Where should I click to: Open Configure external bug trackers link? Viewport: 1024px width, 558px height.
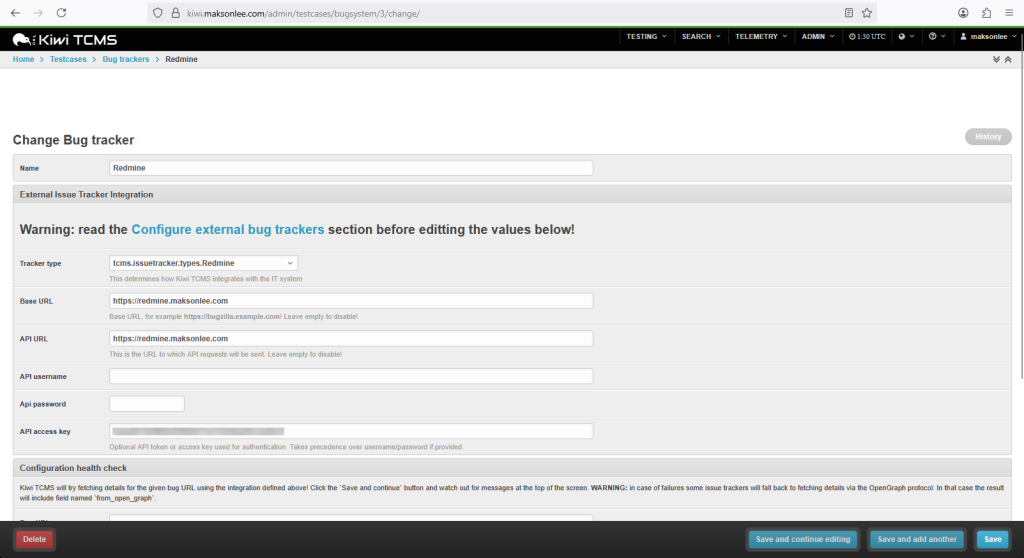227,229
